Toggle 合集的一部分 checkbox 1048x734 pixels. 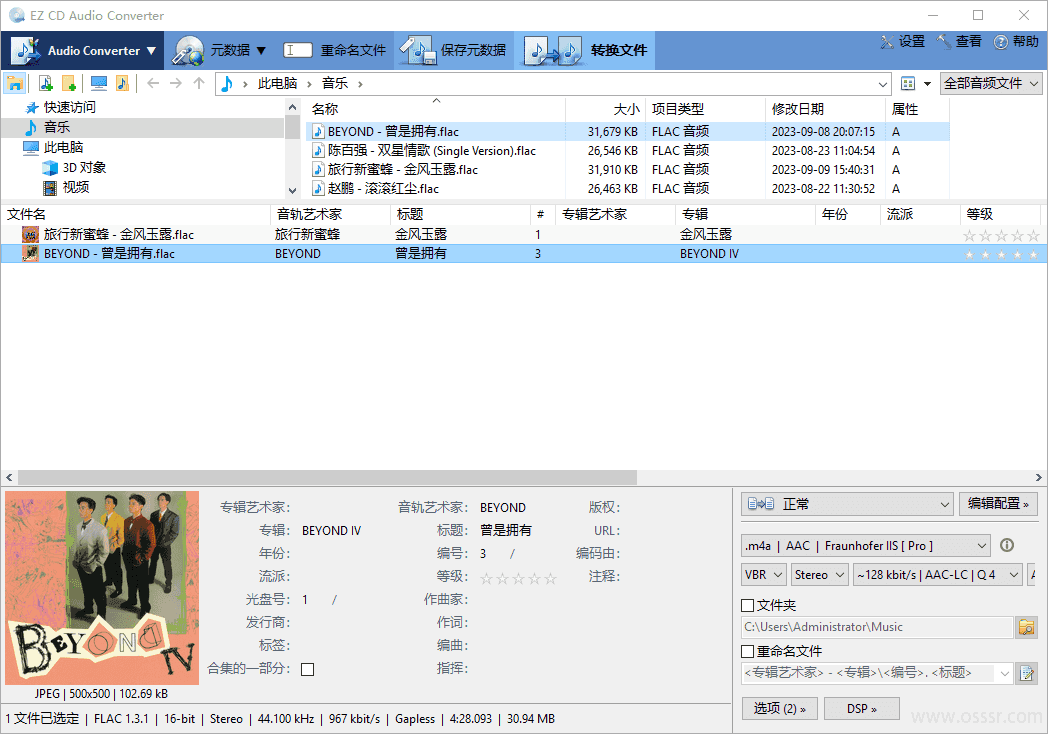(x=307, y=669)
